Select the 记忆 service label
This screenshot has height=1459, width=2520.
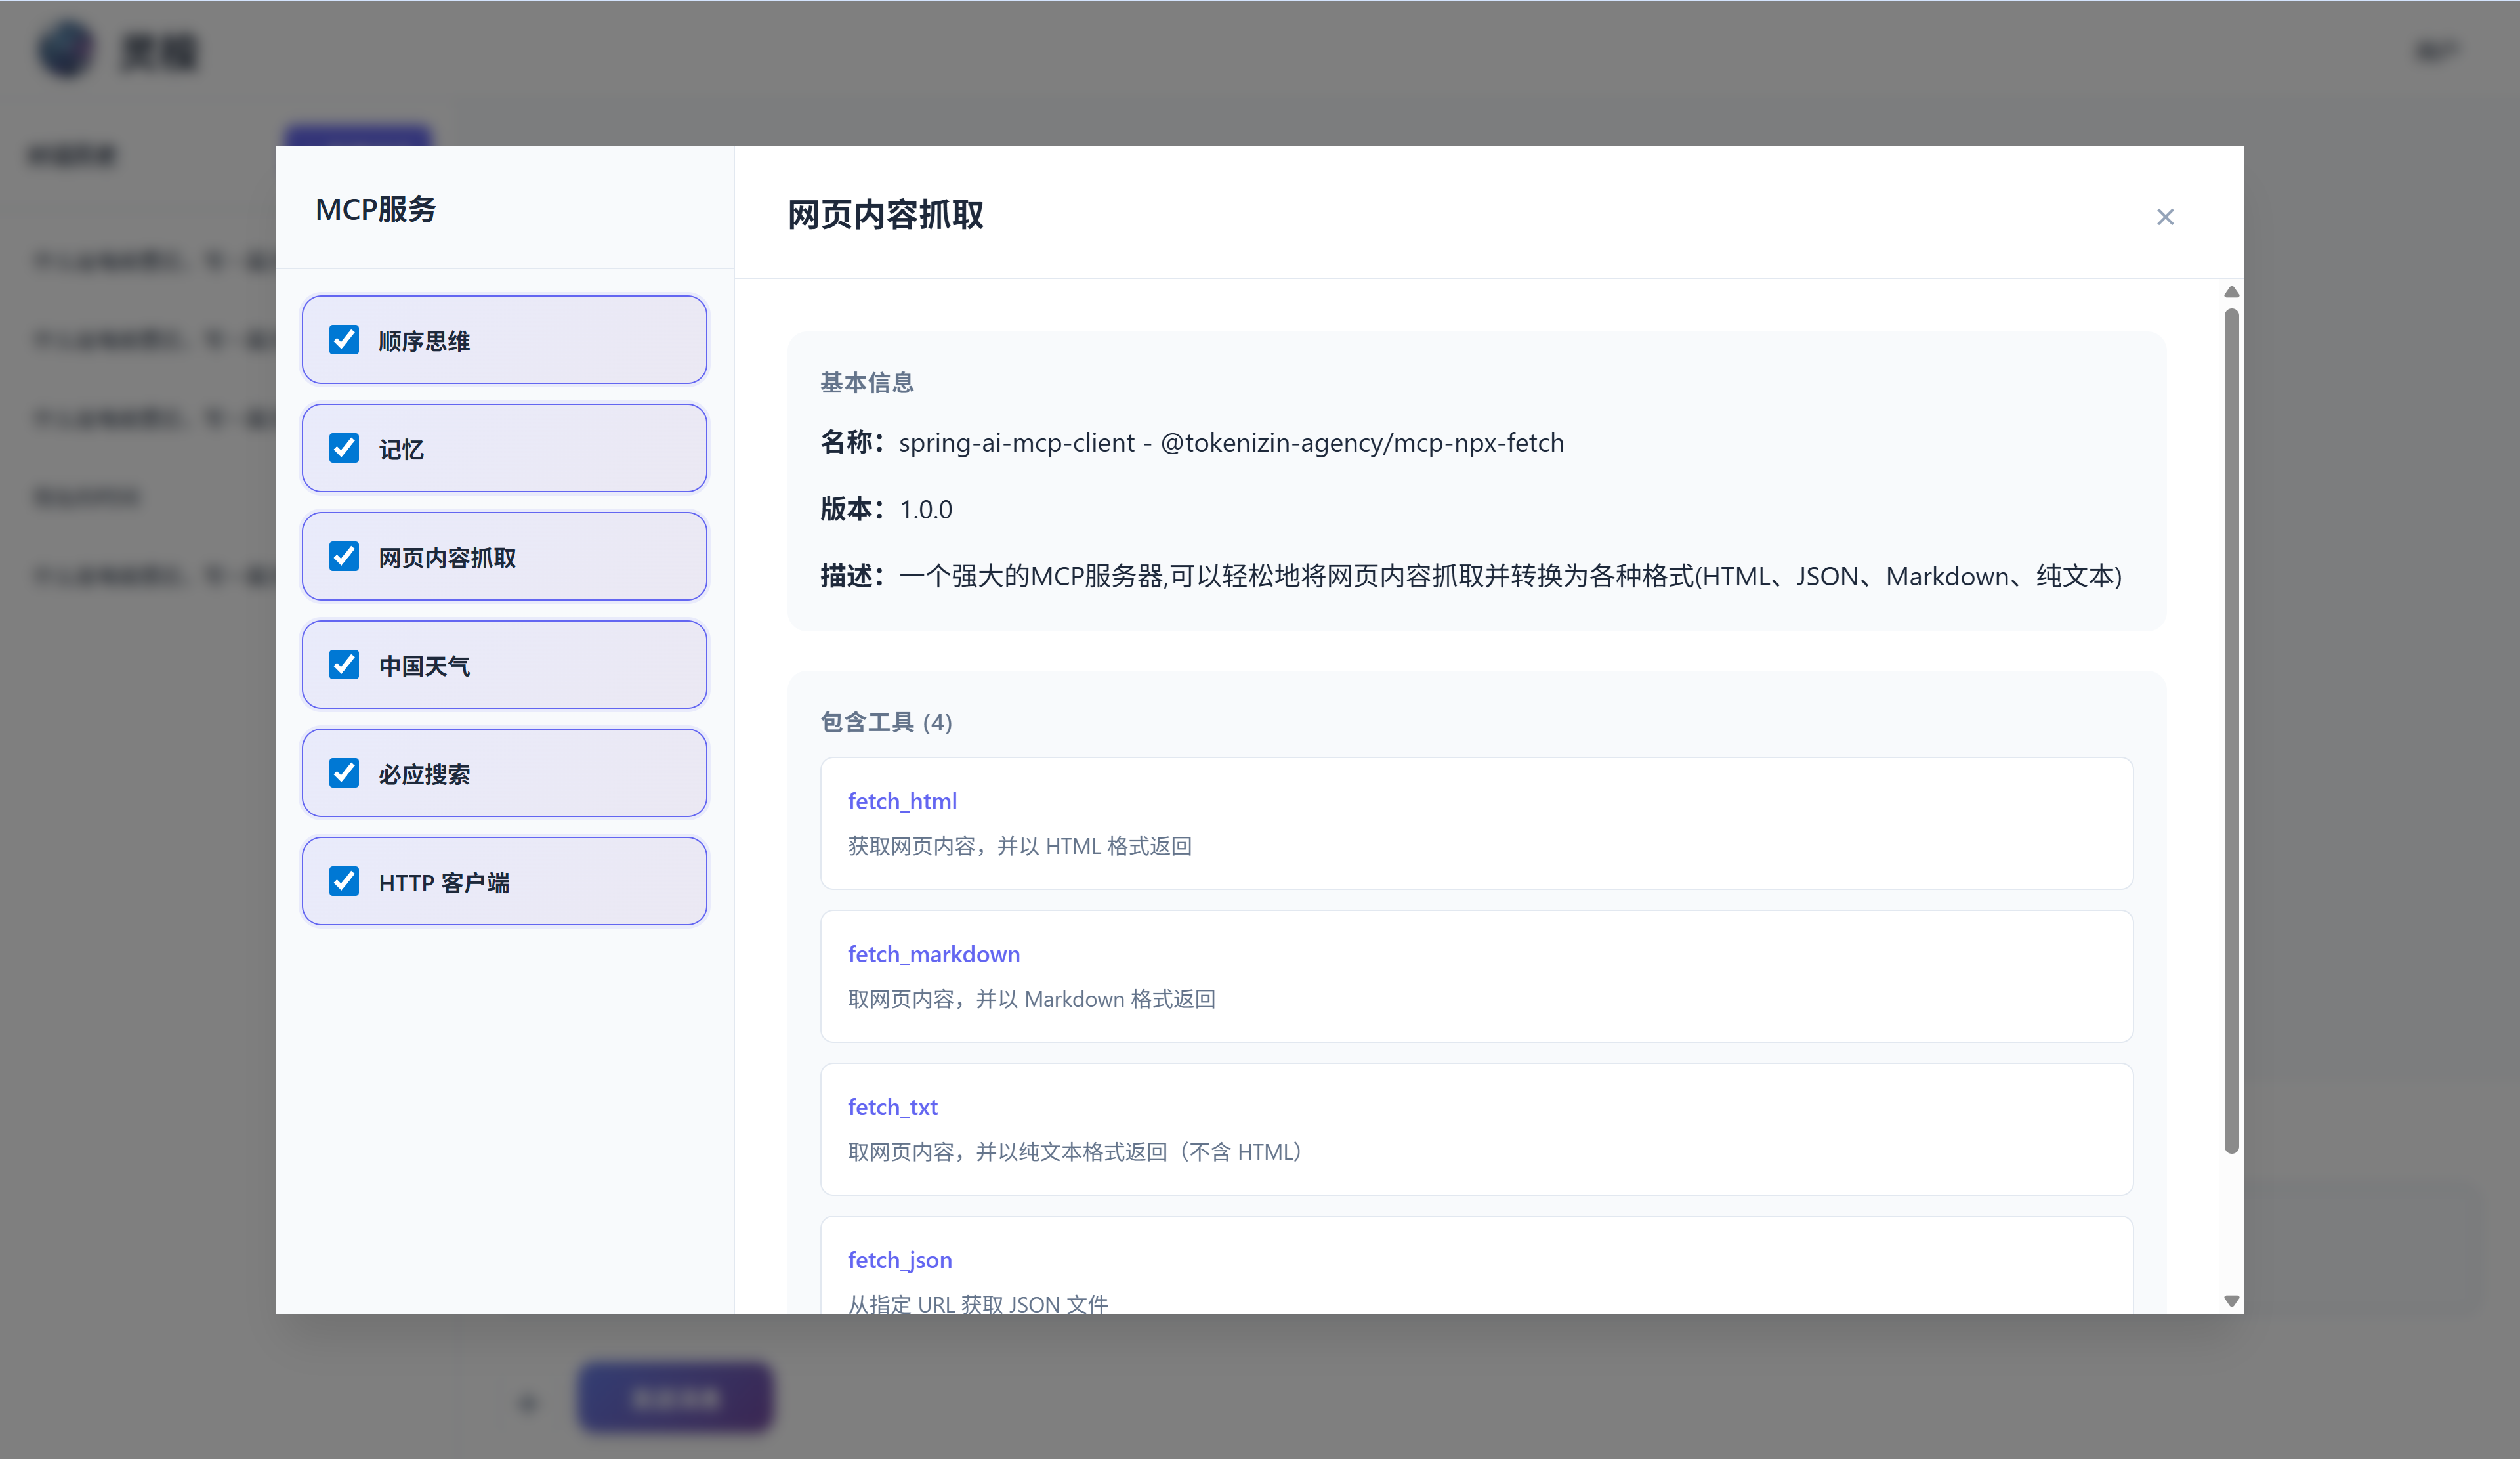(401, 449)
